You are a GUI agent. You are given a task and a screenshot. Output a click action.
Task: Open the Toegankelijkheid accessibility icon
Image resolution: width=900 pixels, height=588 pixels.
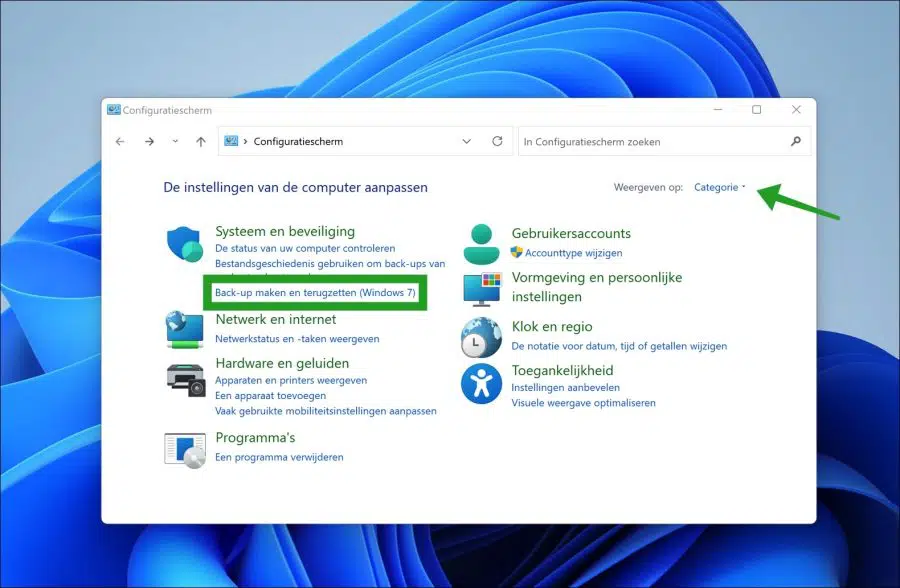[481, 384]
